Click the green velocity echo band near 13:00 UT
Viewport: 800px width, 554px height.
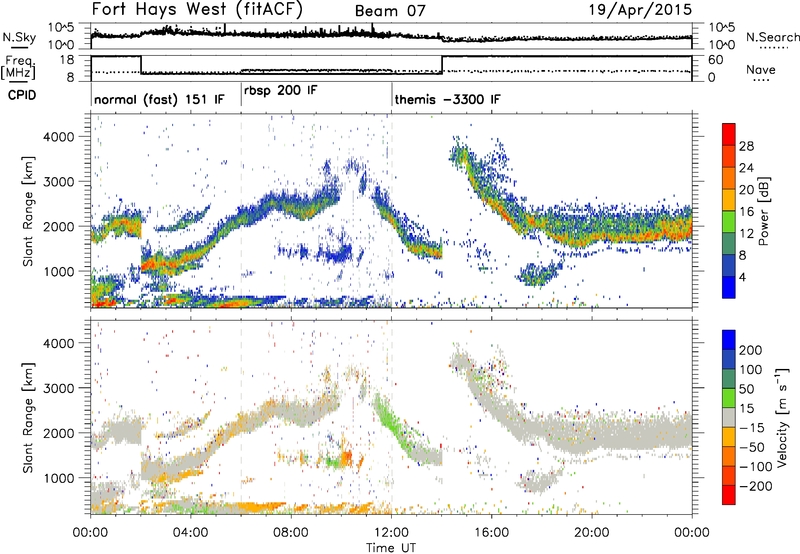(x=394, y=421)
